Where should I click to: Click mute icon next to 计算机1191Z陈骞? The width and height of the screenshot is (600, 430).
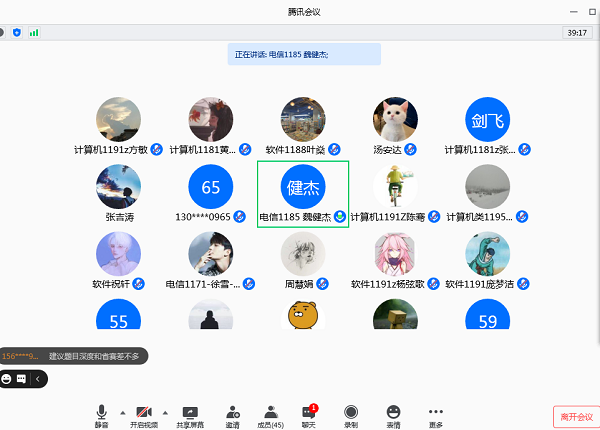click(434, 217)
